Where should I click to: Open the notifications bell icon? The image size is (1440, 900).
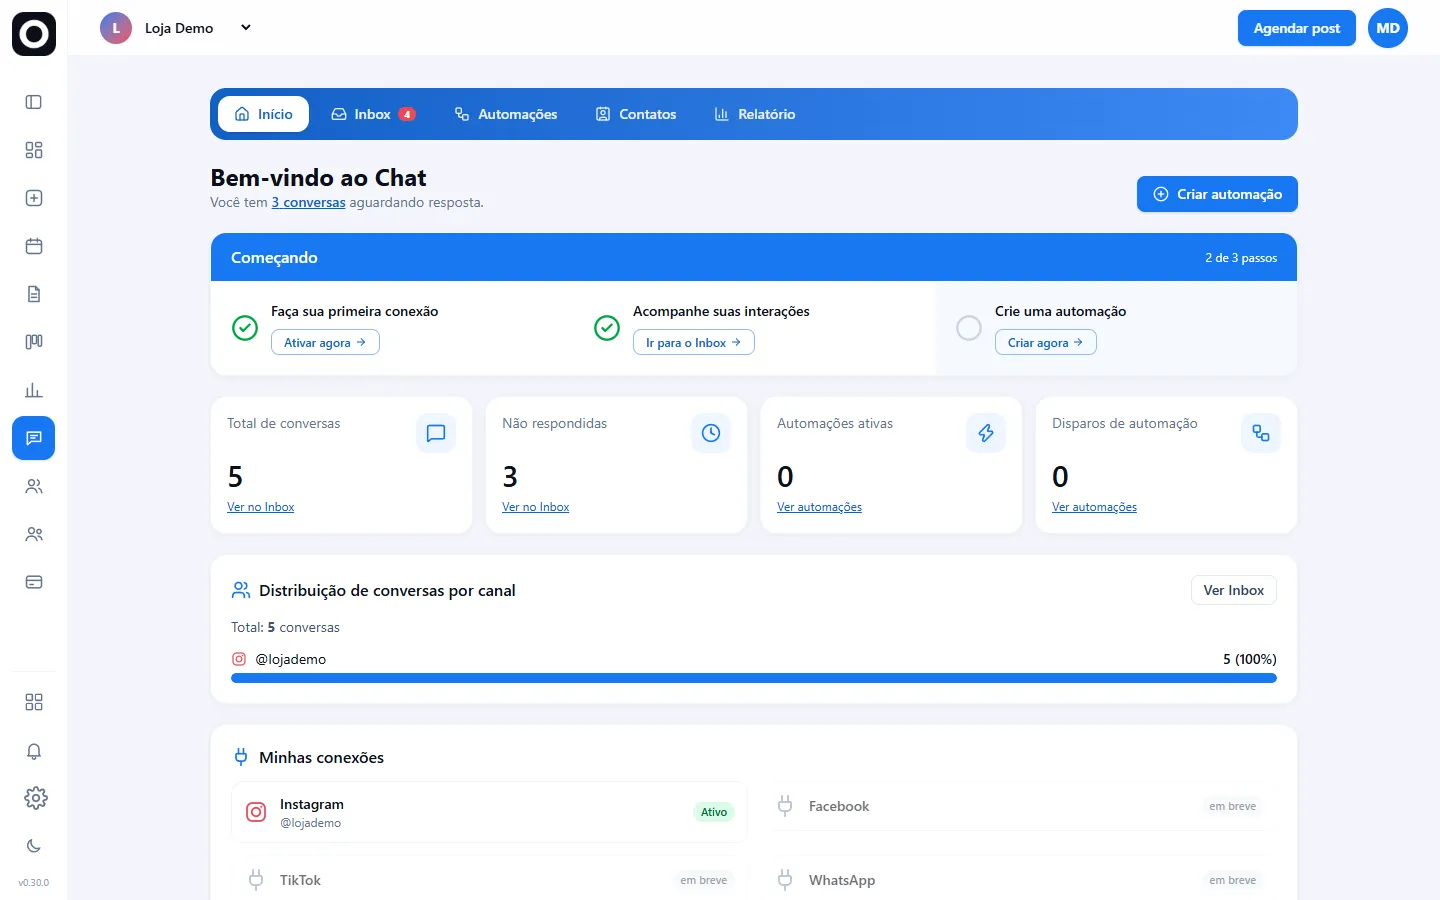tap(34, 751)
